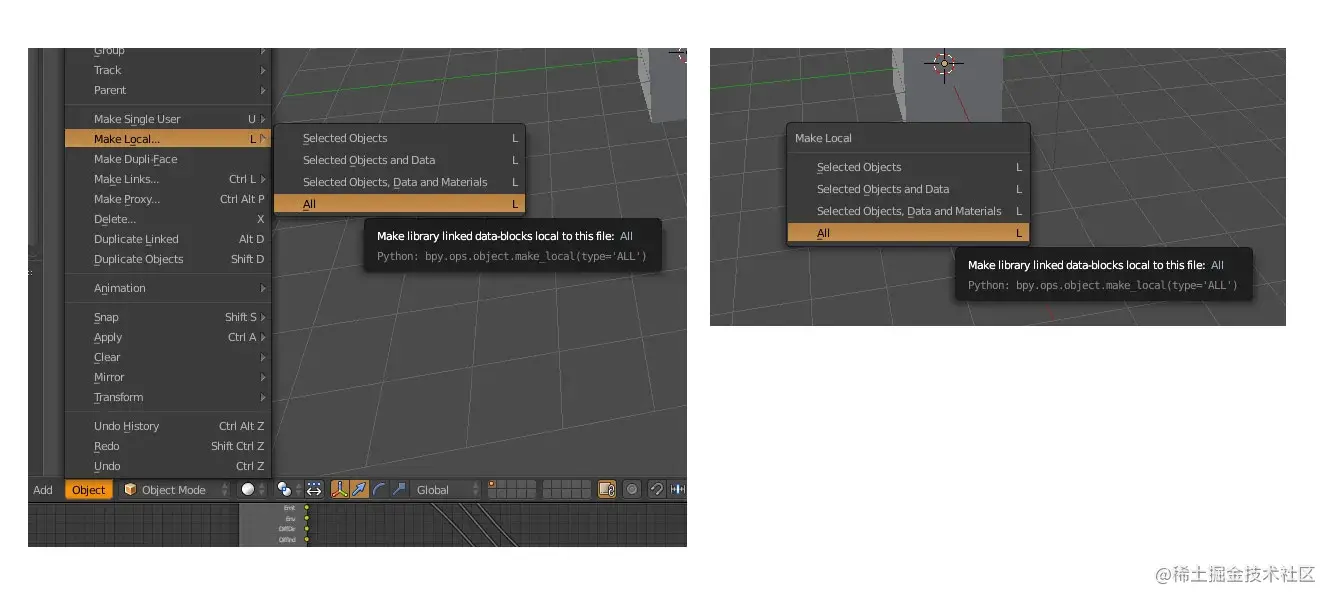The width and height of the screenshot is (1334, 603).
Task: Open the viewport shading sphere dropdown
Action: (253, 489)
